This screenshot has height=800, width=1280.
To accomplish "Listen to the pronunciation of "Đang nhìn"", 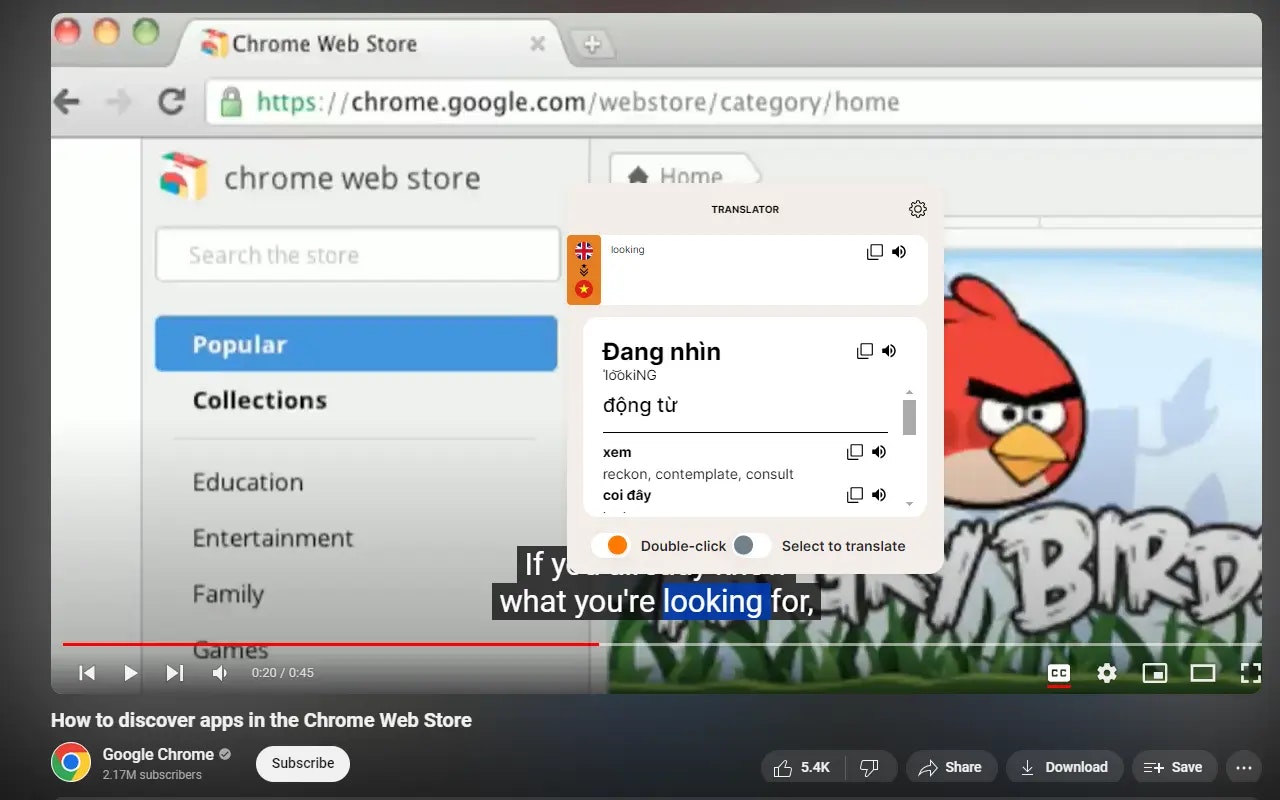I will click(x=889, y=351).
